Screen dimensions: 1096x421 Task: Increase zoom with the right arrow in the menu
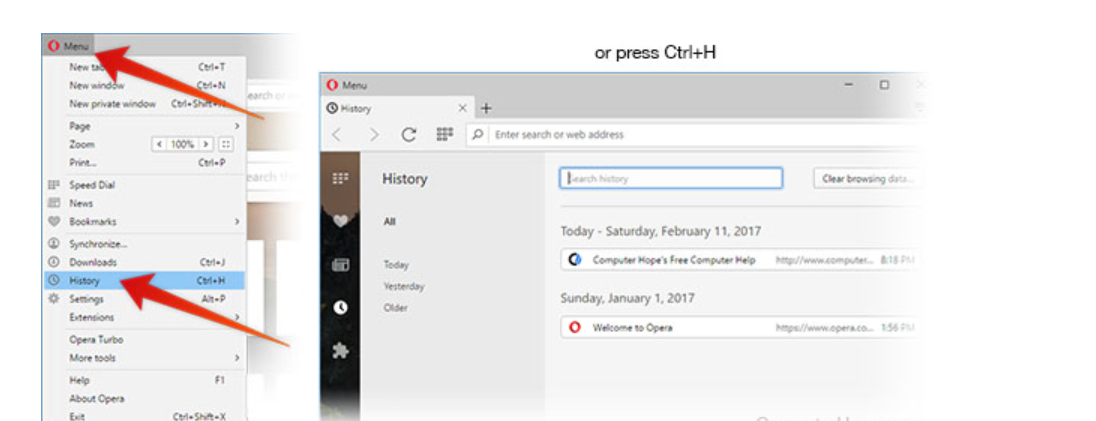coord(206,144)
